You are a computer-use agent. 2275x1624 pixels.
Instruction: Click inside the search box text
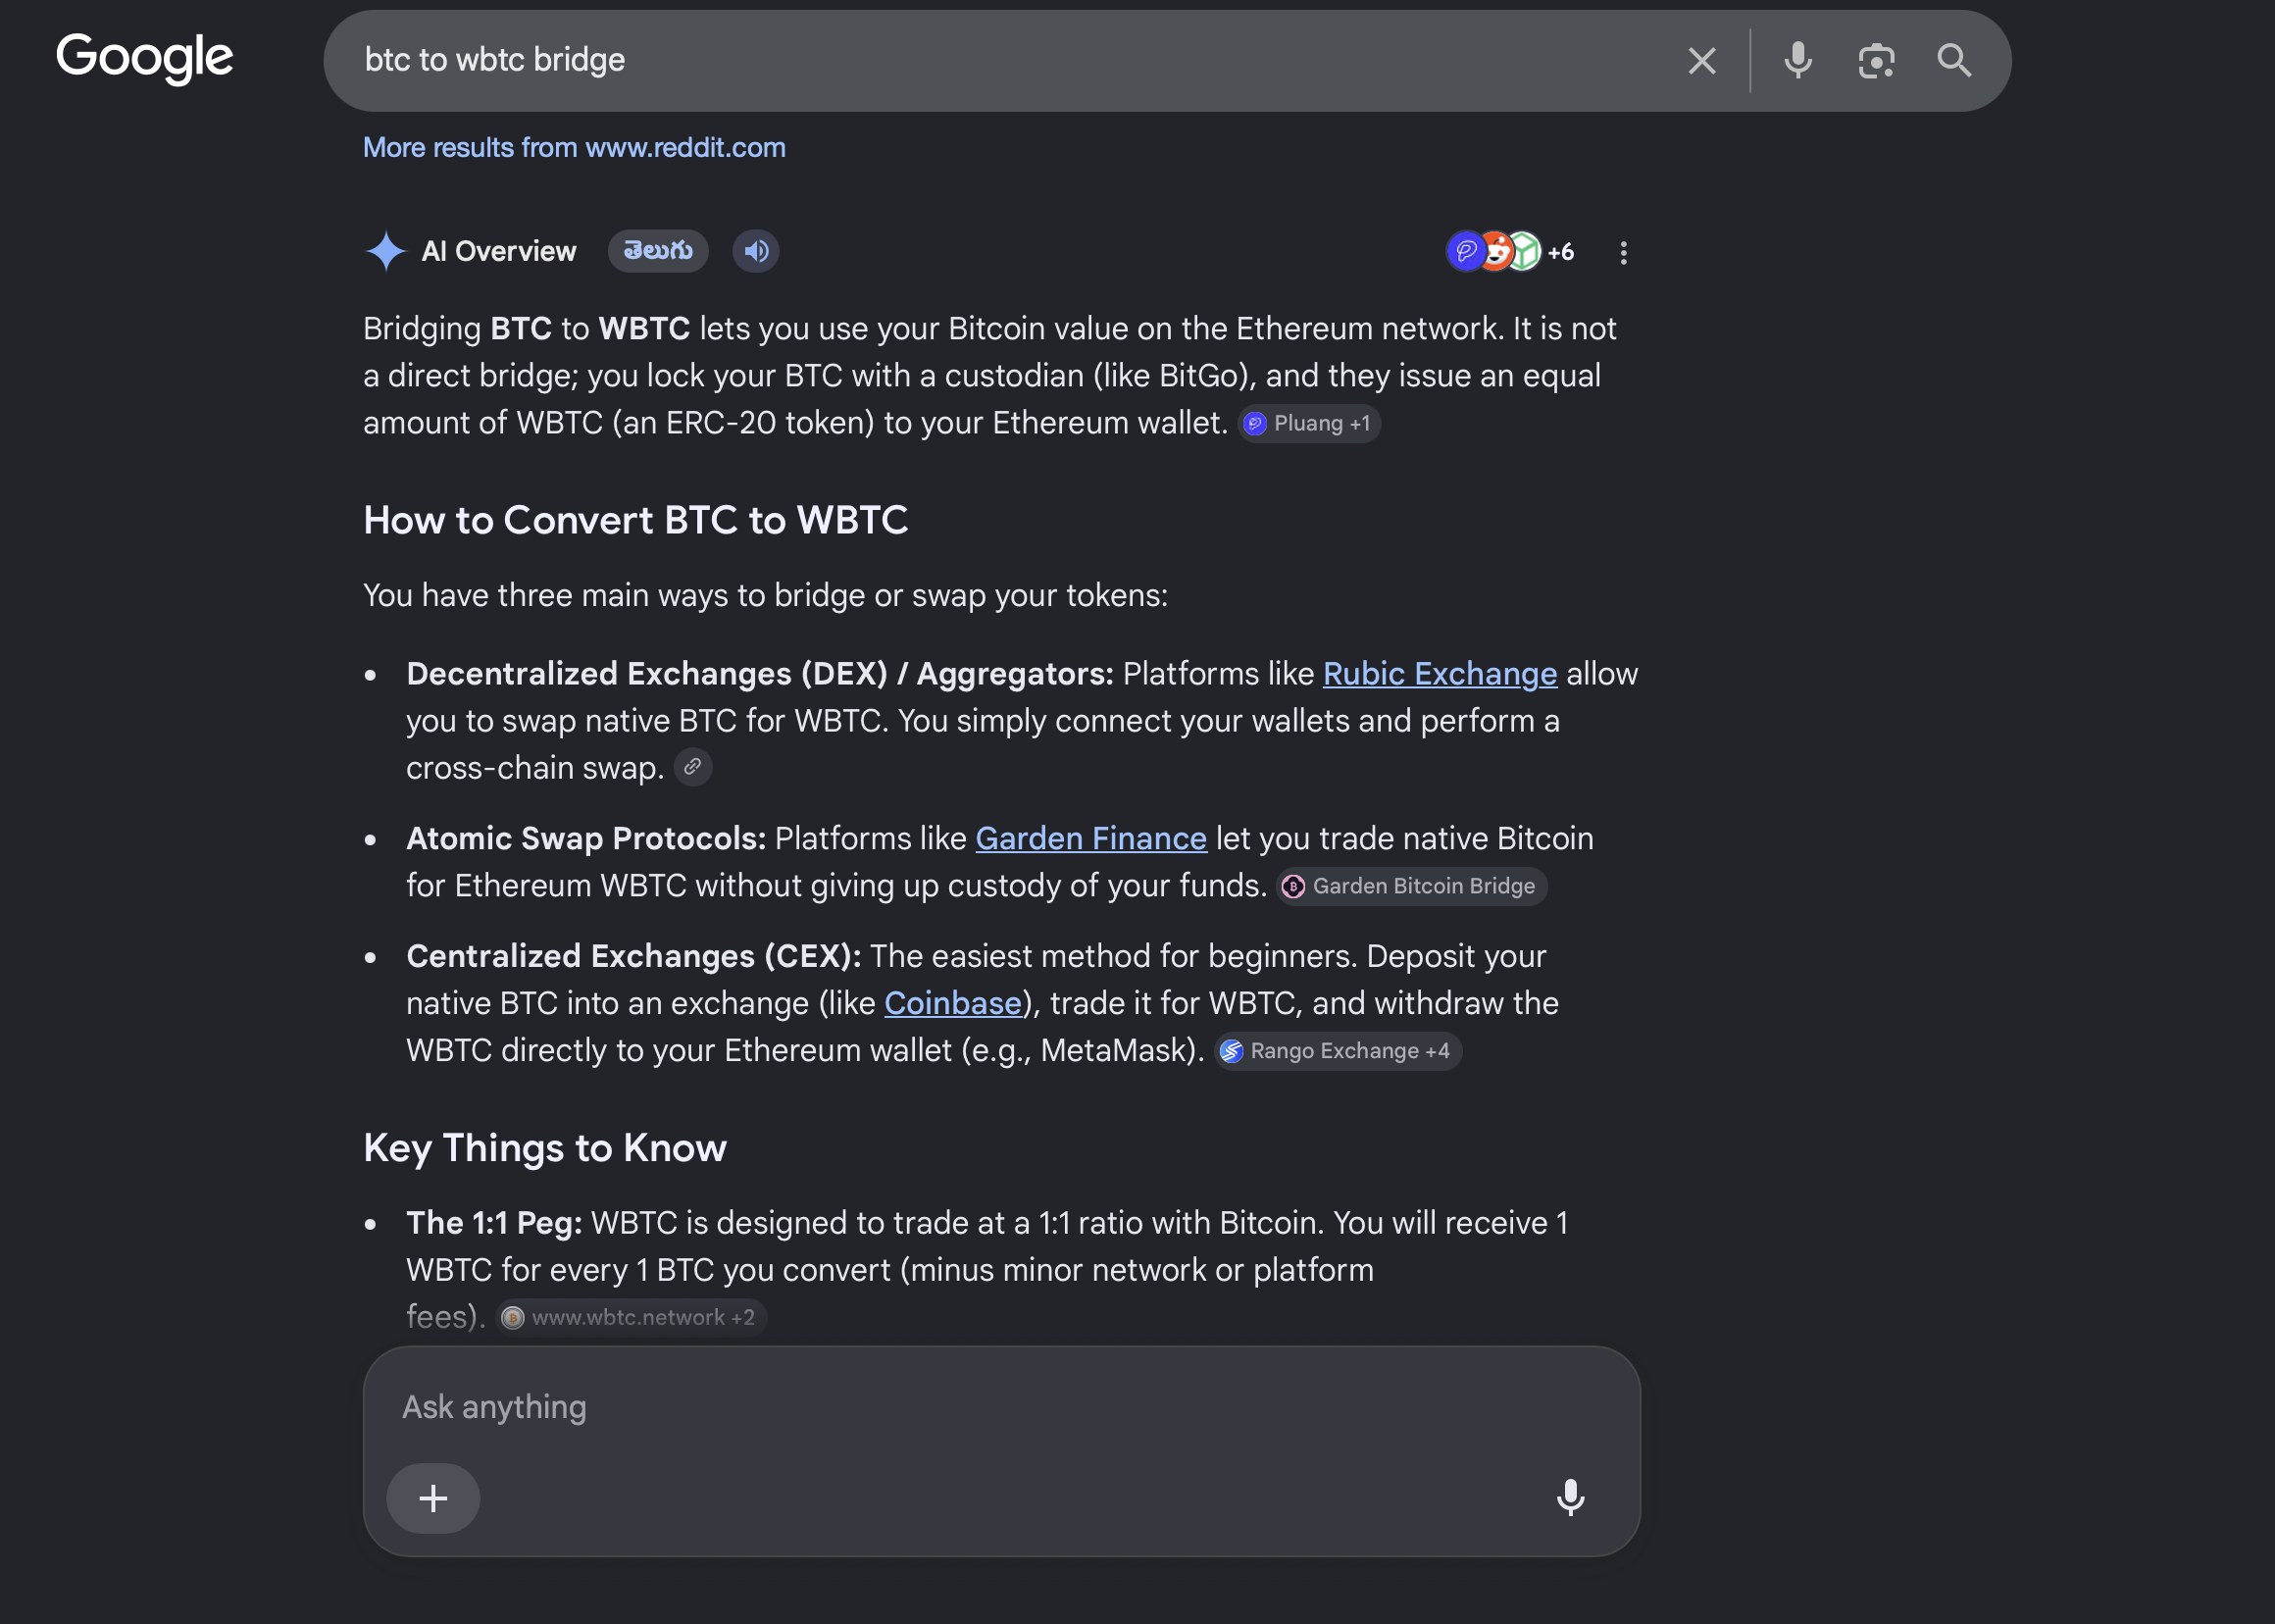click(x=495, y=60)
